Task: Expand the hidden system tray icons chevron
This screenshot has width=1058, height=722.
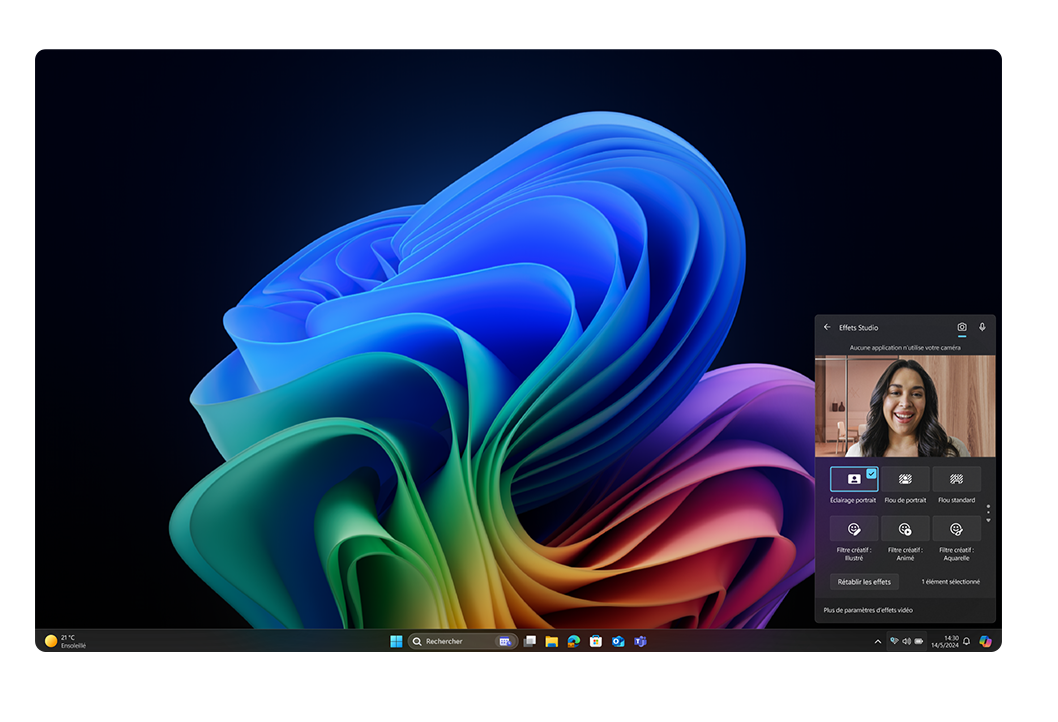Action: tap(878, 641)
